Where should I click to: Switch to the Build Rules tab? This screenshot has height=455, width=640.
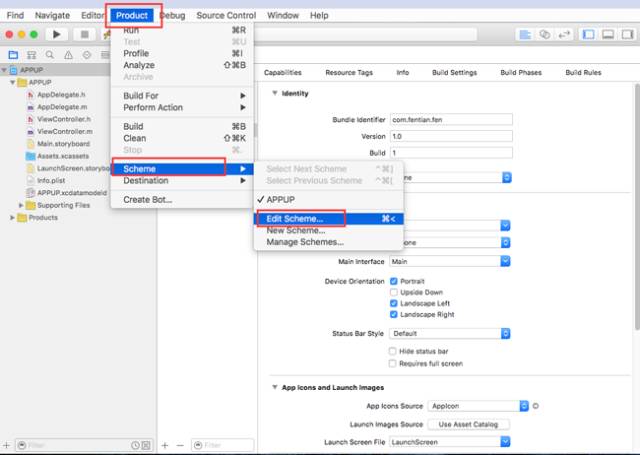pos(583,73)
